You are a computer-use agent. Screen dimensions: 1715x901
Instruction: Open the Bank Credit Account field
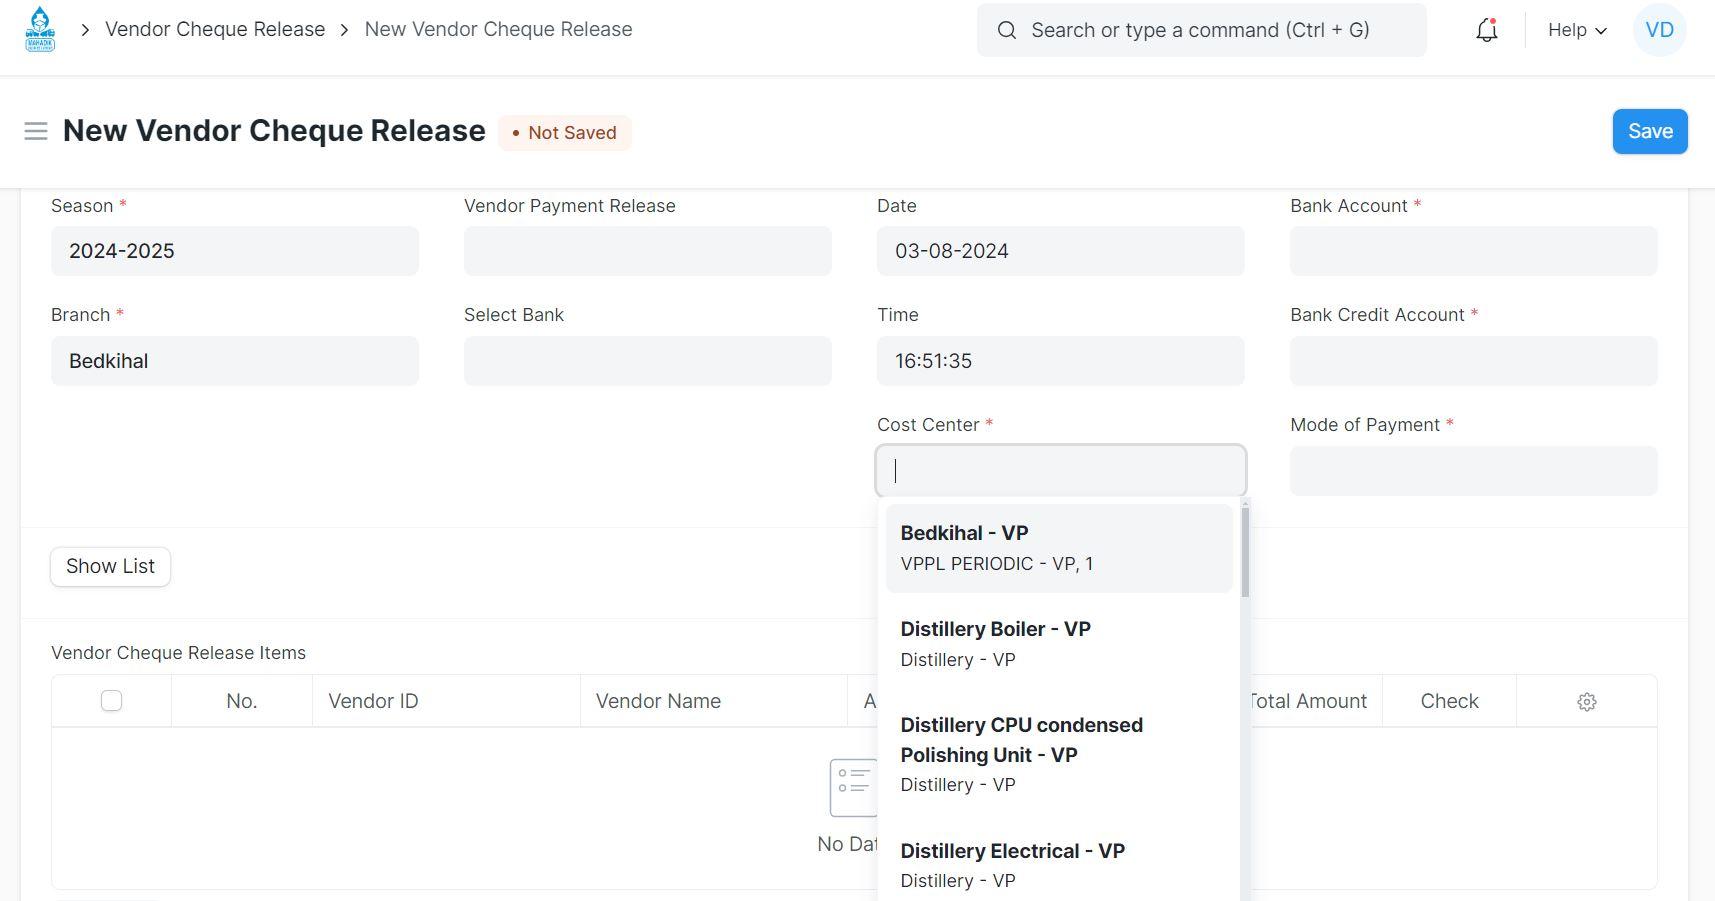[1473, 361]
